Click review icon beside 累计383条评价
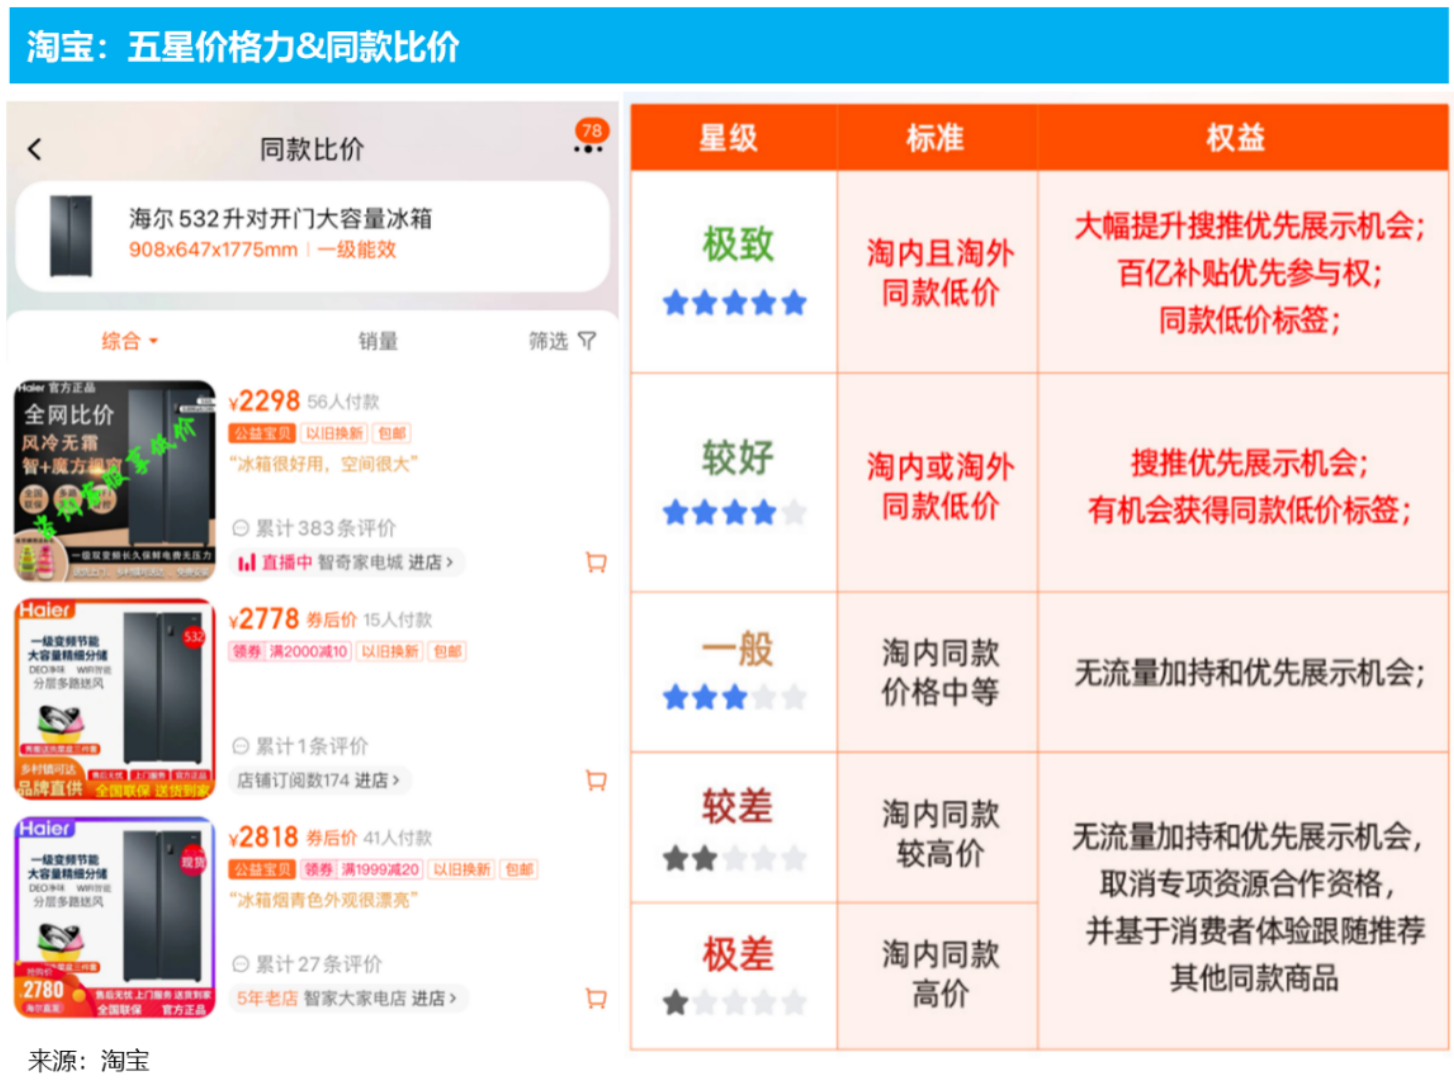 coord(241,528)
